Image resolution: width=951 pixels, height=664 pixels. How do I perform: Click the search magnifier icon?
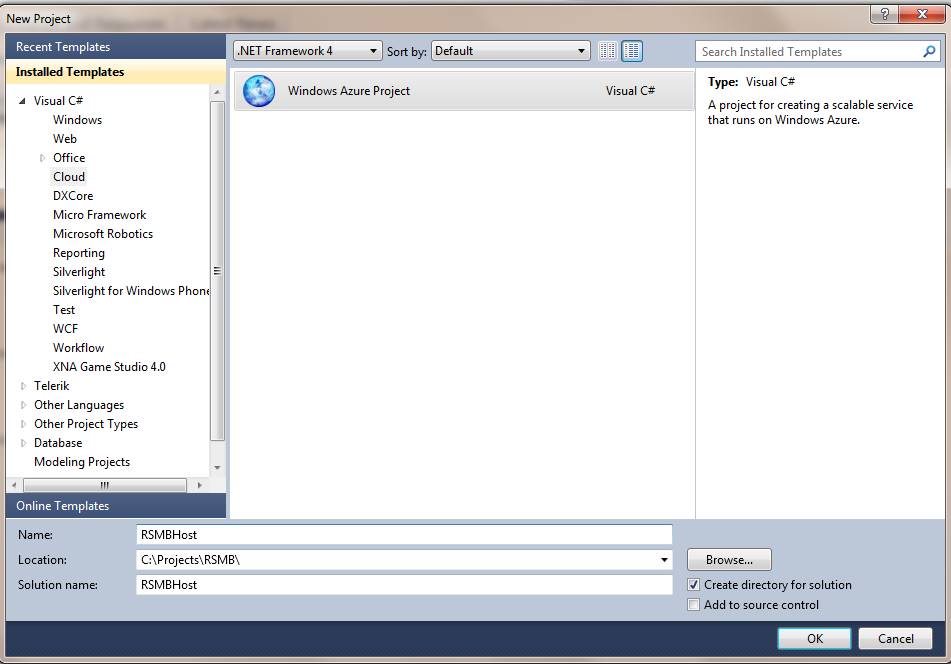929,52
